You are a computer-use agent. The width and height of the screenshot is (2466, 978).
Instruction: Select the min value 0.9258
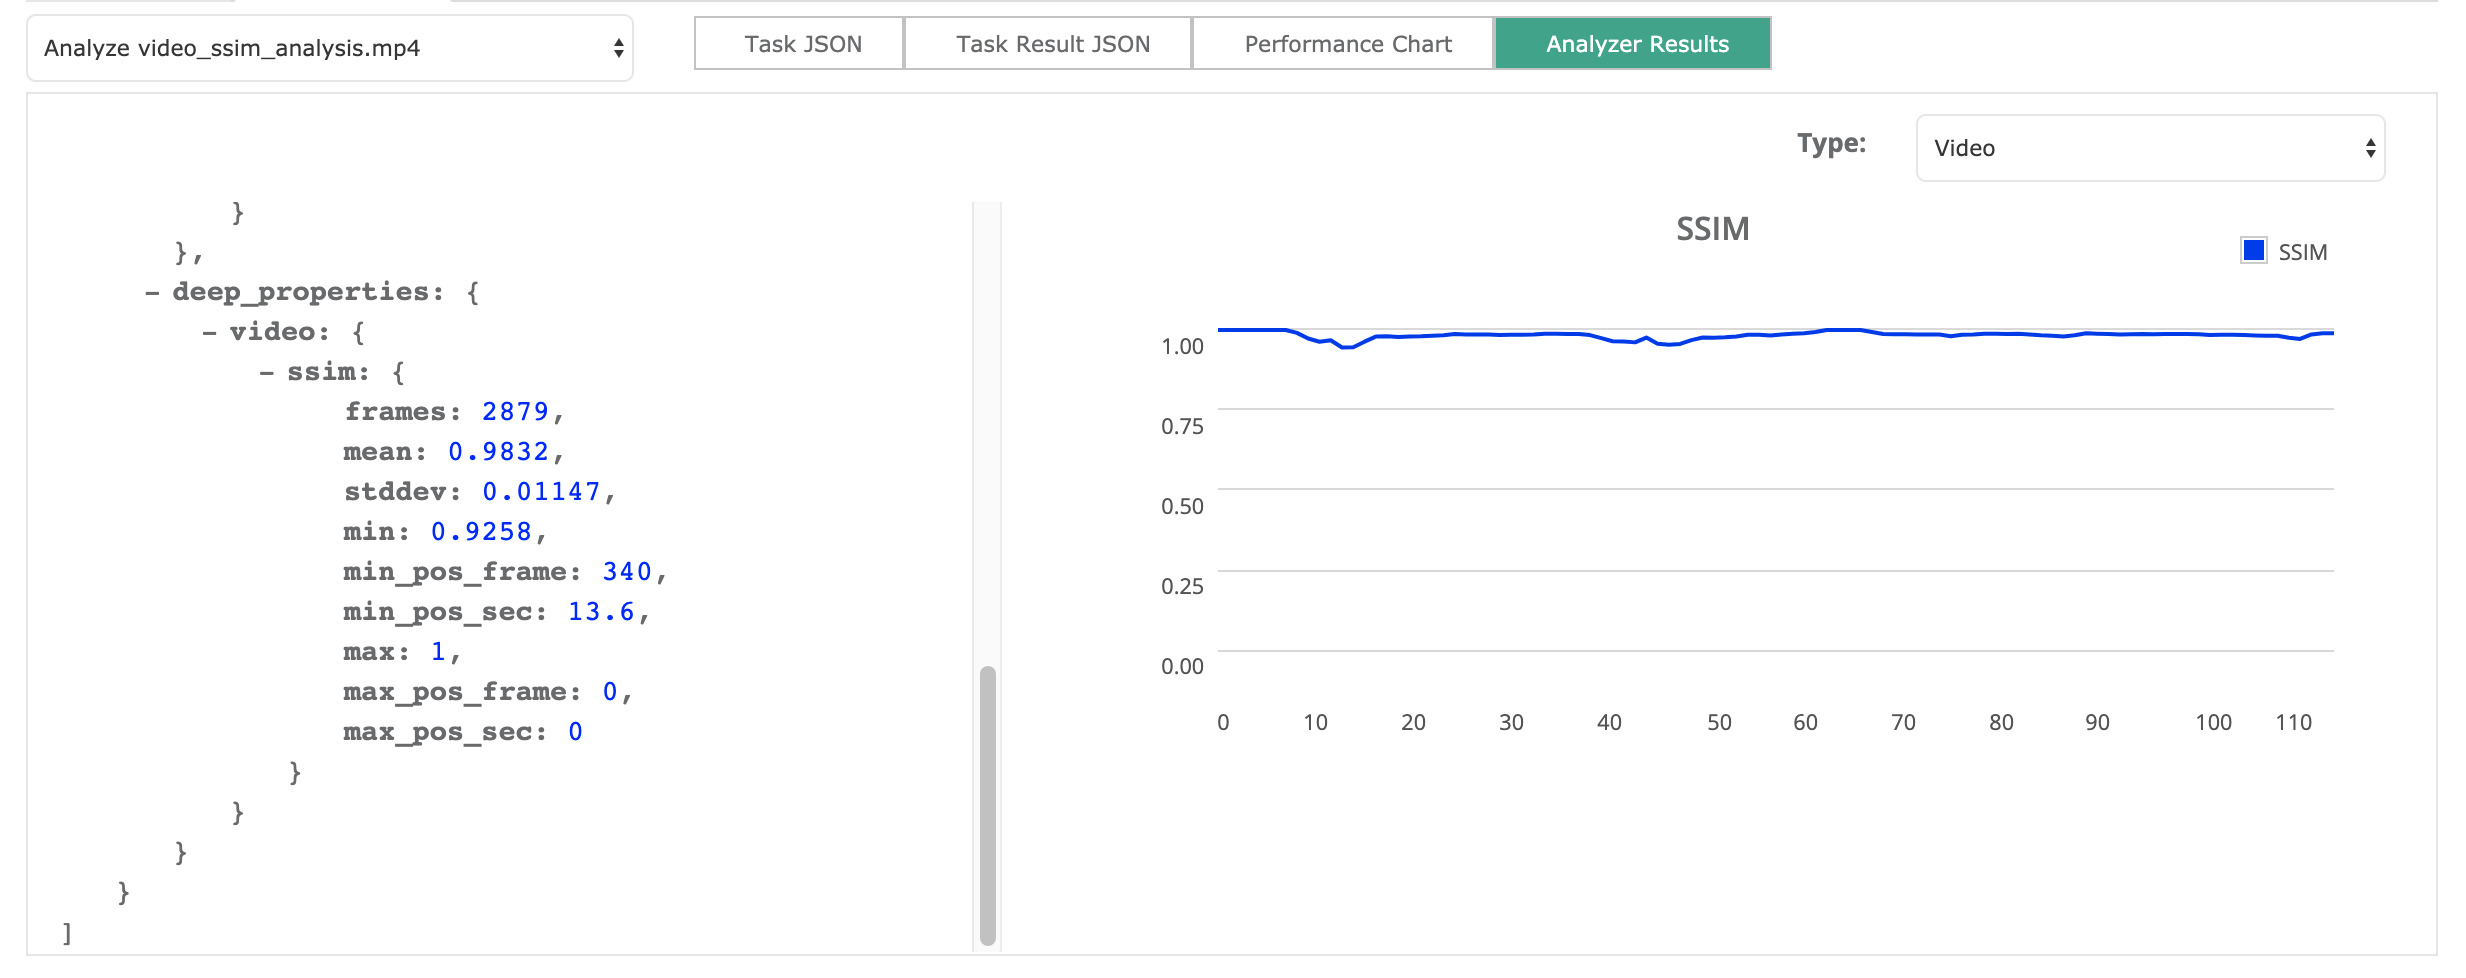pyautogui.click(x=481, y=532)
